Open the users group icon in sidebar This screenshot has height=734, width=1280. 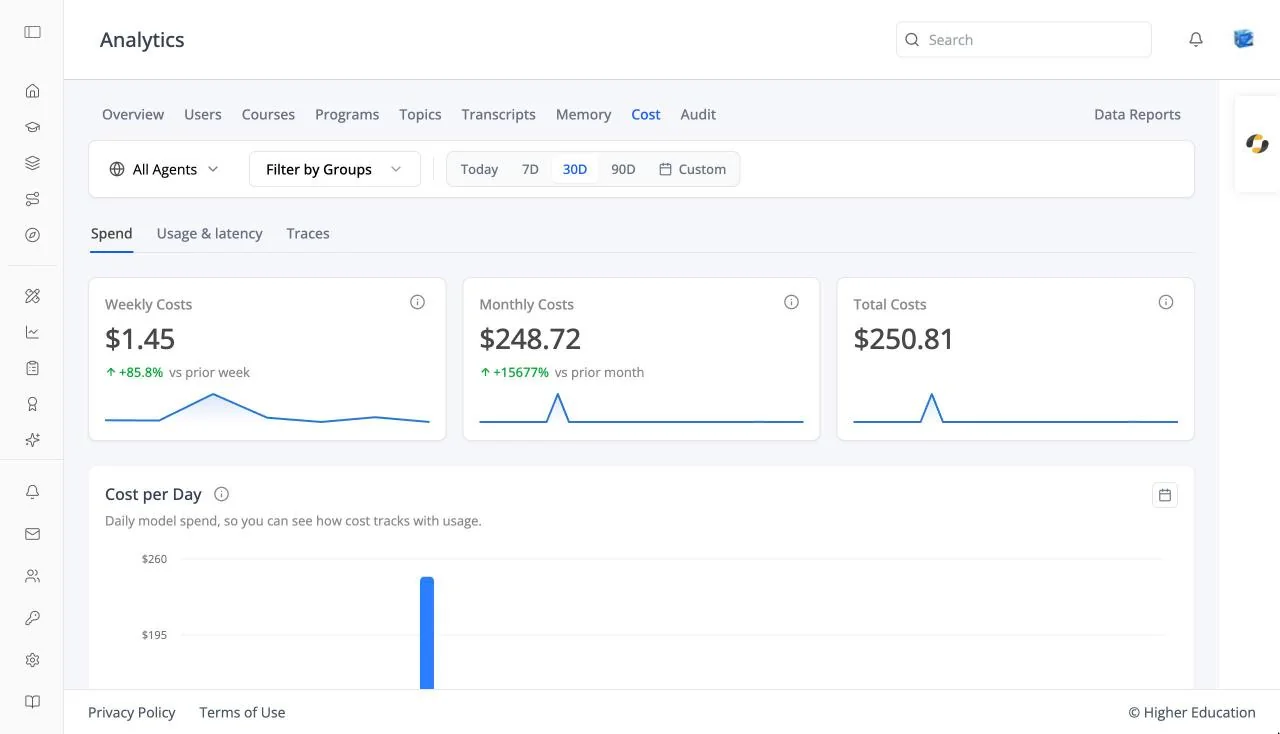point(32,576)
